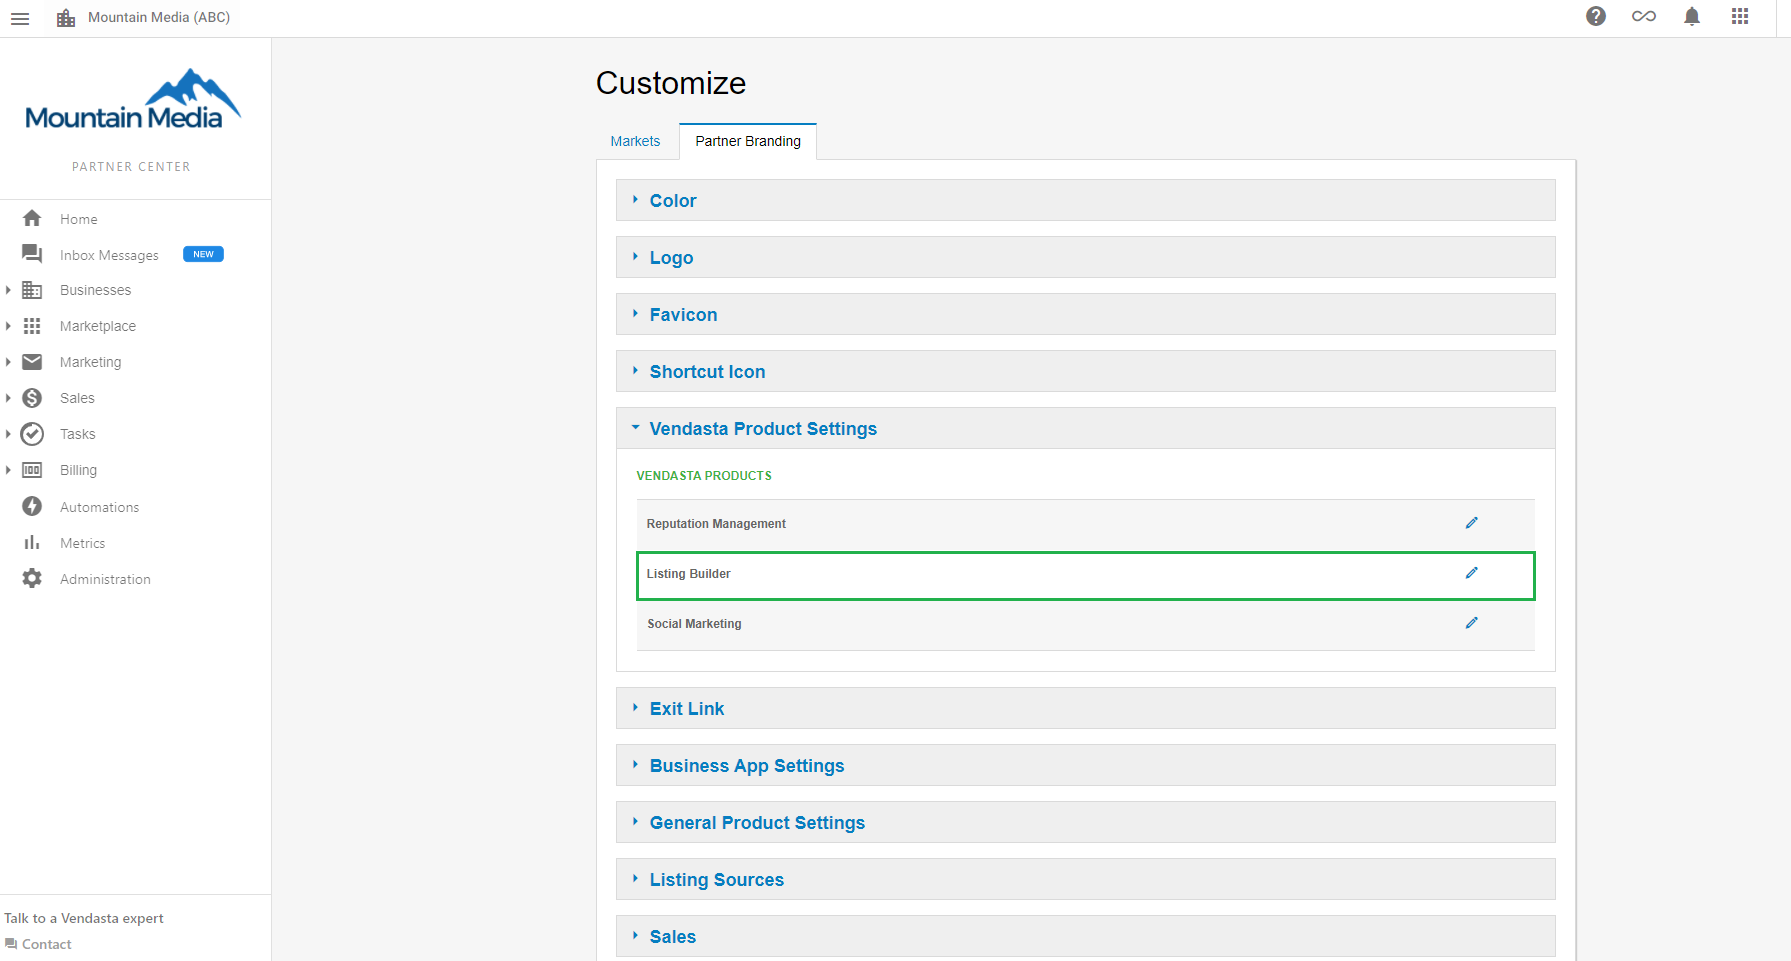Viewport: 1791px width, 961px height.
Task: Click the Inbox Messages chat icon
Action: [32, 254]
